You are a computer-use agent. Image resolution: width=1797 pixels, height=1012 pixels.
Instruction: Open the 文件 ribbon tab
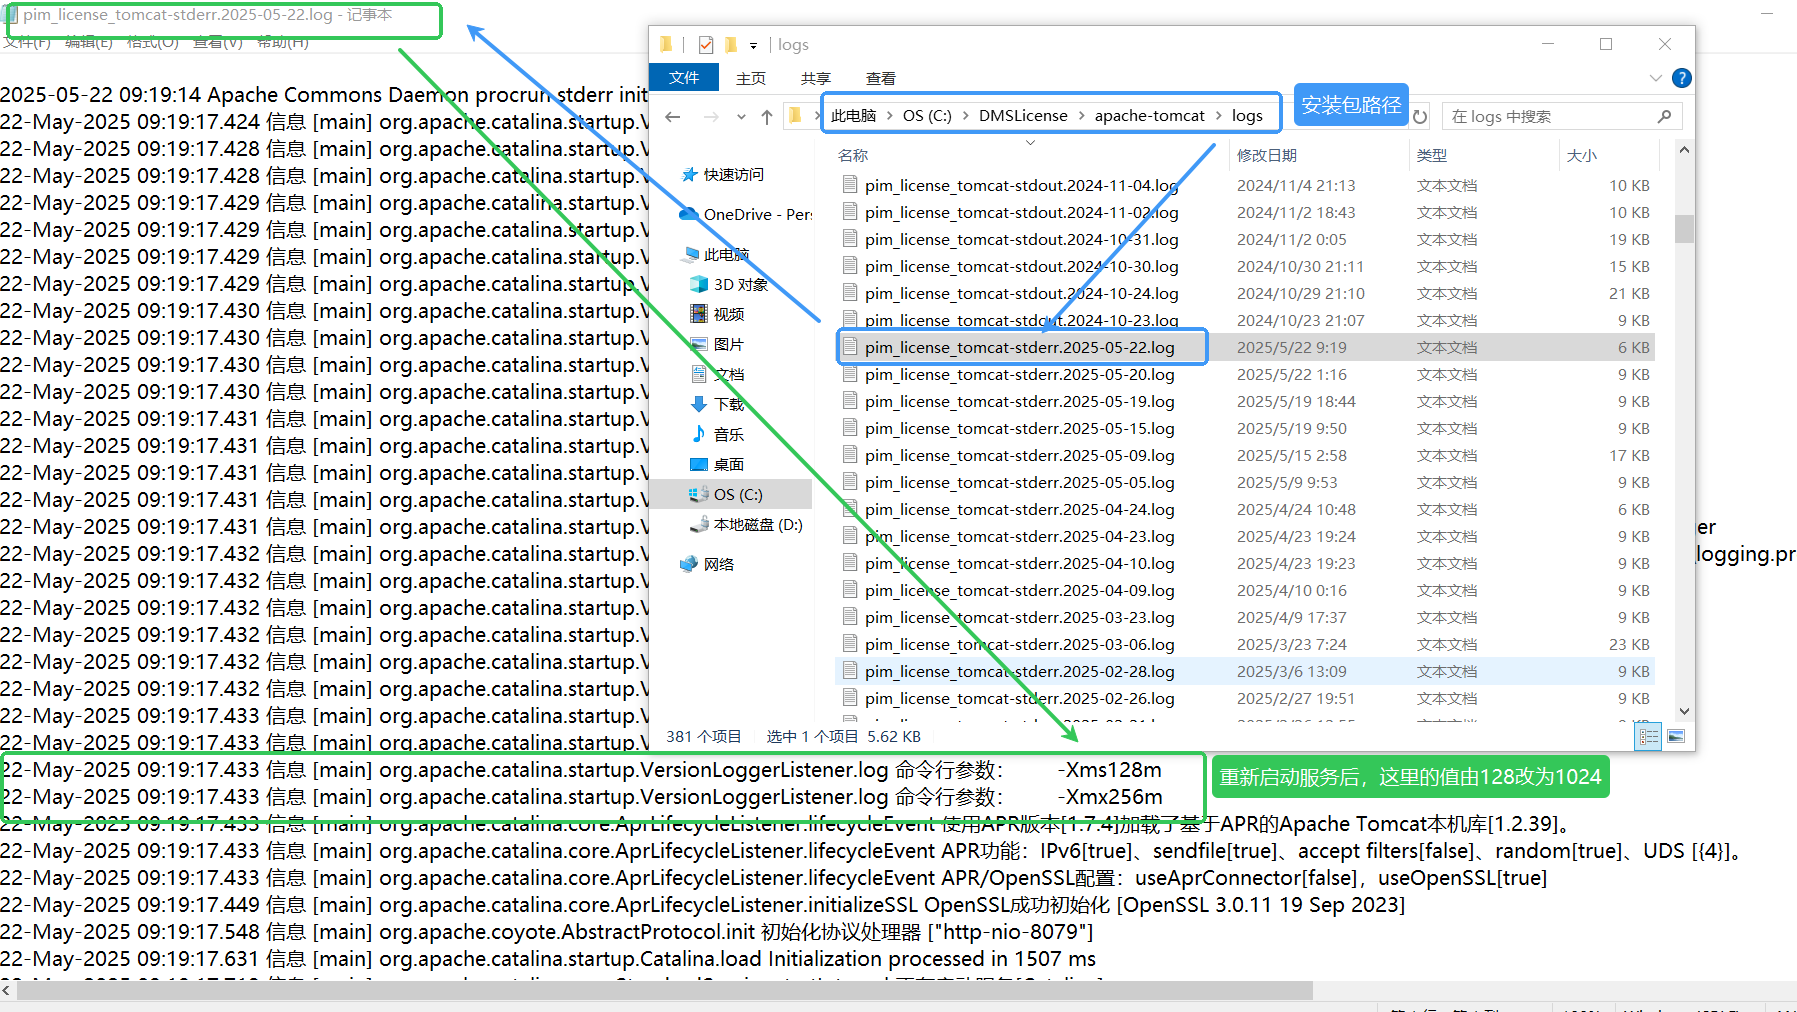tap(684, 77)
